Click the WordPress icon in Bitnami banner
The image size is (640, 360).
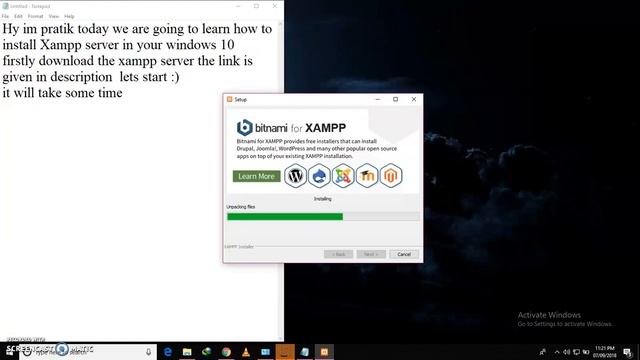296,176
